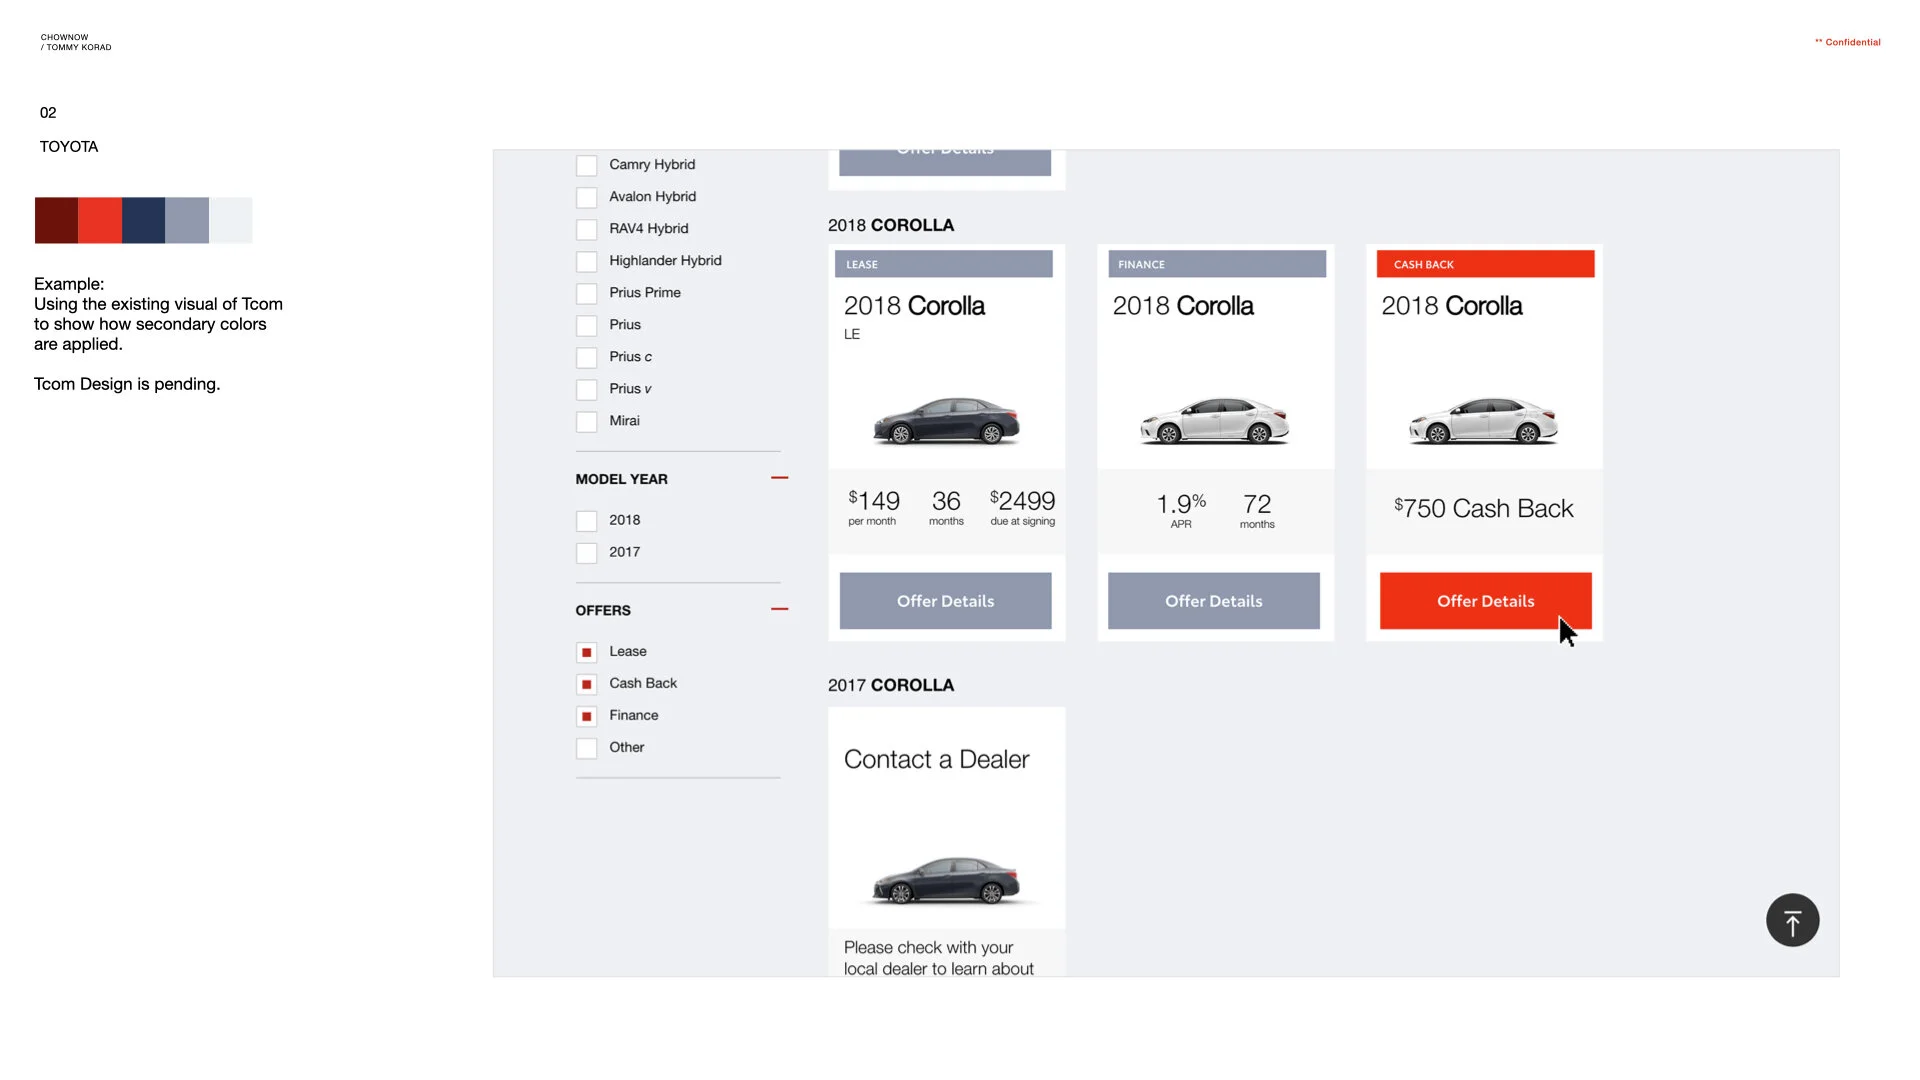Open Offer Details for Finance Corolla
1920x1080 pixels.
tap(1213, 601)
